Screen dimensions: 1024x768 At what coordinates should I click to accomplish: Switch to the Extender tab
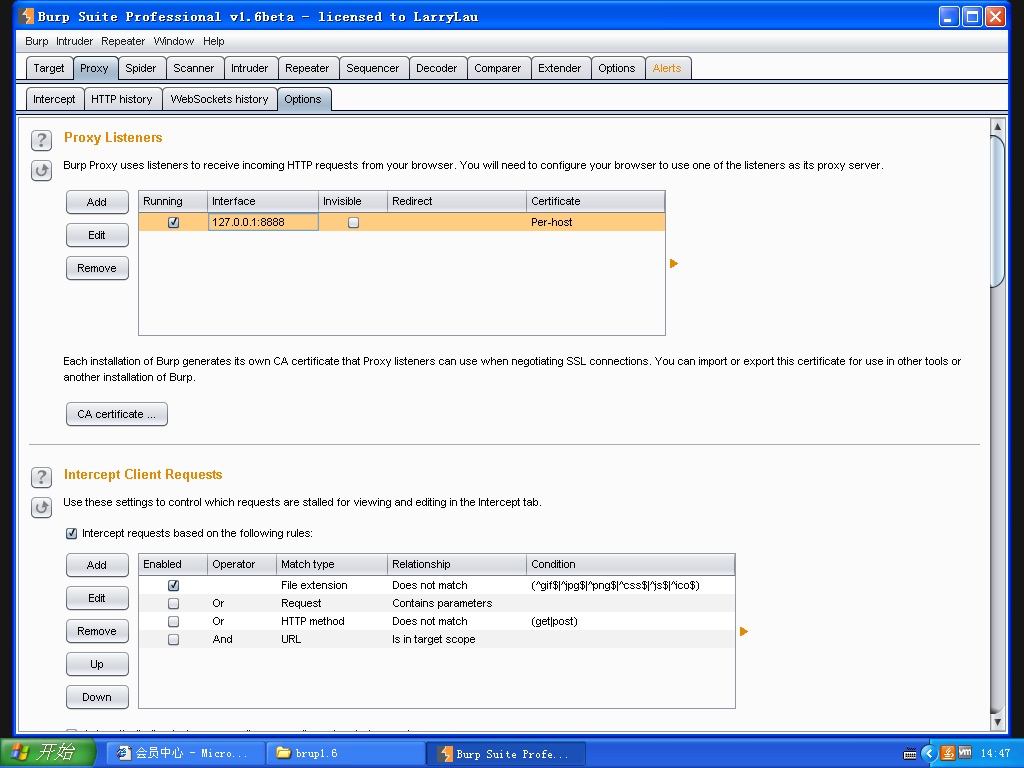point(560,68)
